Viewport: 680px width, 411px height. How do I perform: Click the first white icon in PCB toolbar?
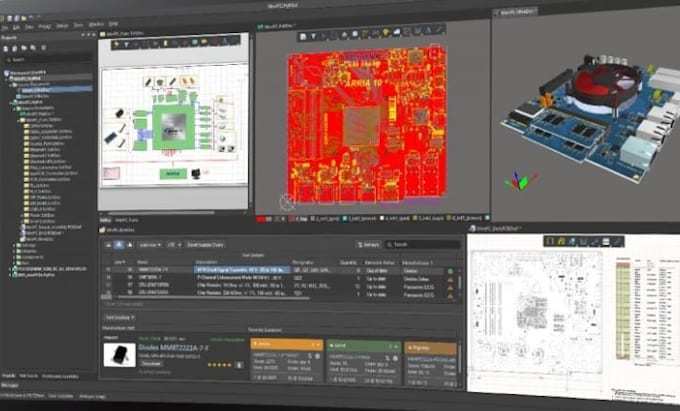[x=303, y=37]
